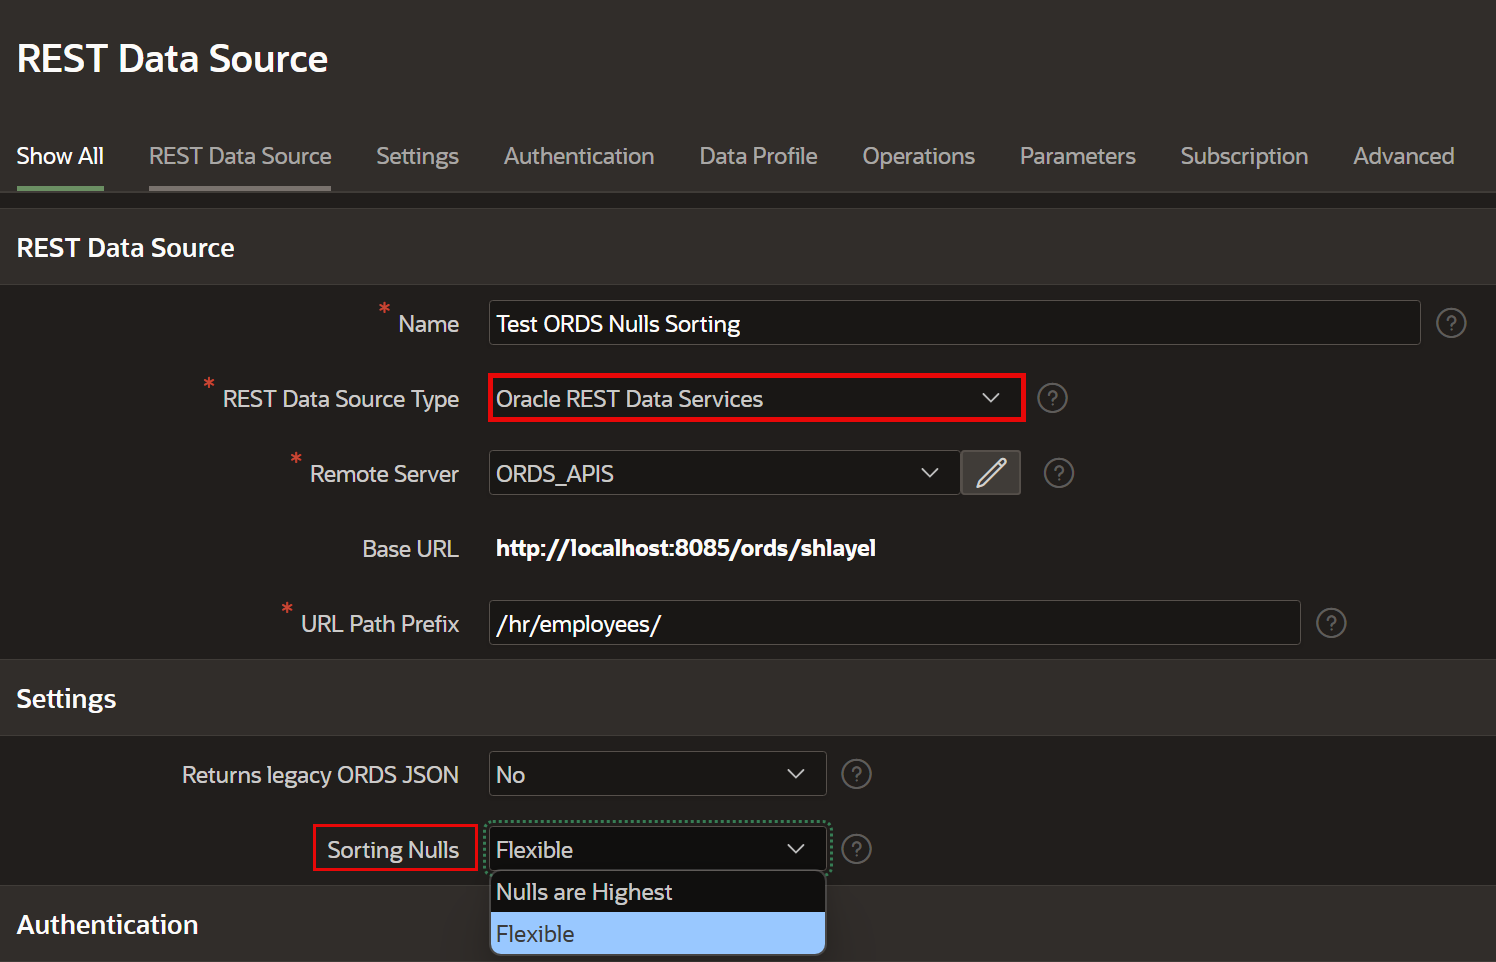Choose the 'Nulls are Highest' option

click(657, 892)
